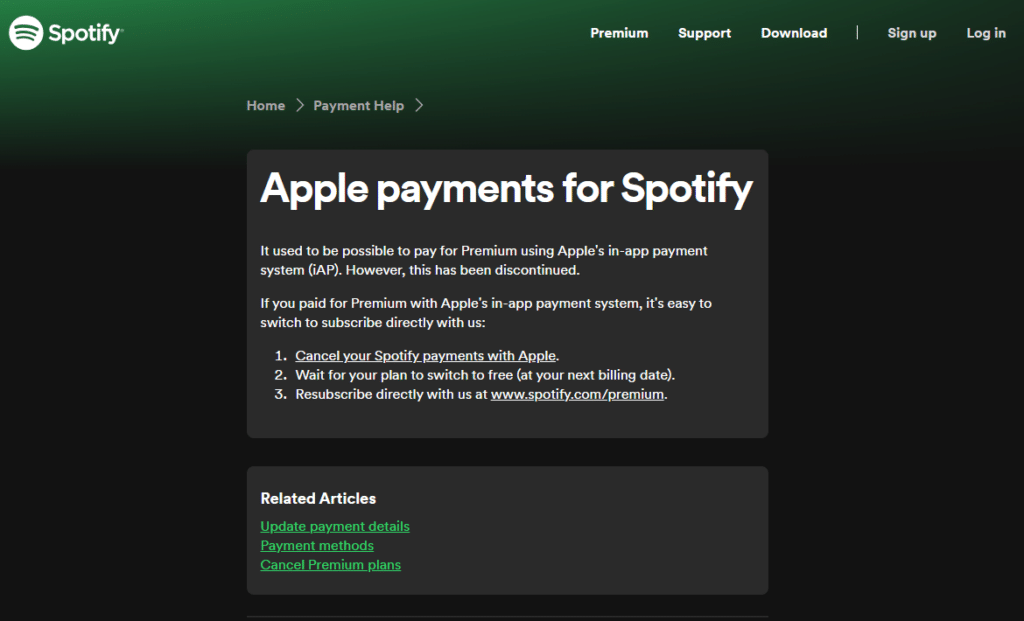Go to the Download page
This screenshot has height=621, width=1024.
tap(793, 33)
